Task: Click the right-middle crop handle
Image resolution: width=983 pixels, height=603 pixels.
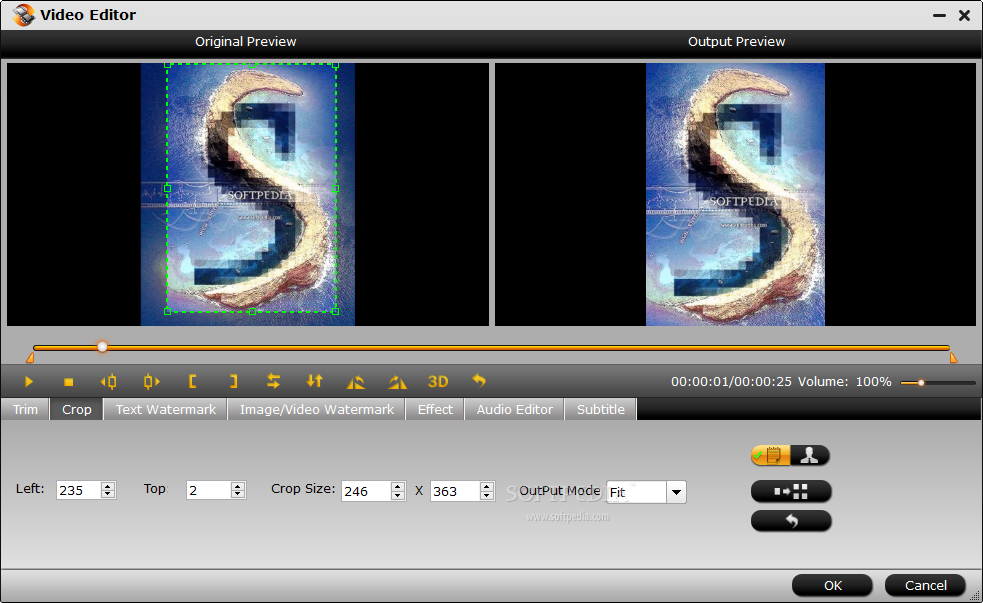Action: (x=335, y=188)
